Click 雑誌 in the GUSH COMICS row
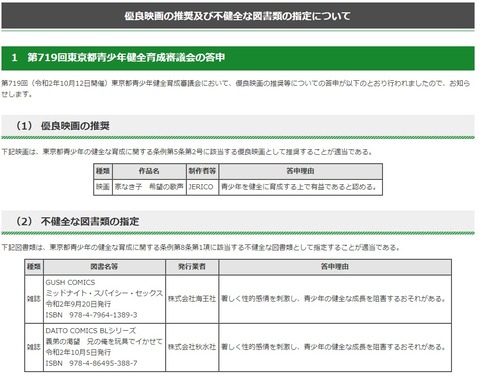Image resolution: width=480 pixels, height=376 pixels. coord(34,299)
